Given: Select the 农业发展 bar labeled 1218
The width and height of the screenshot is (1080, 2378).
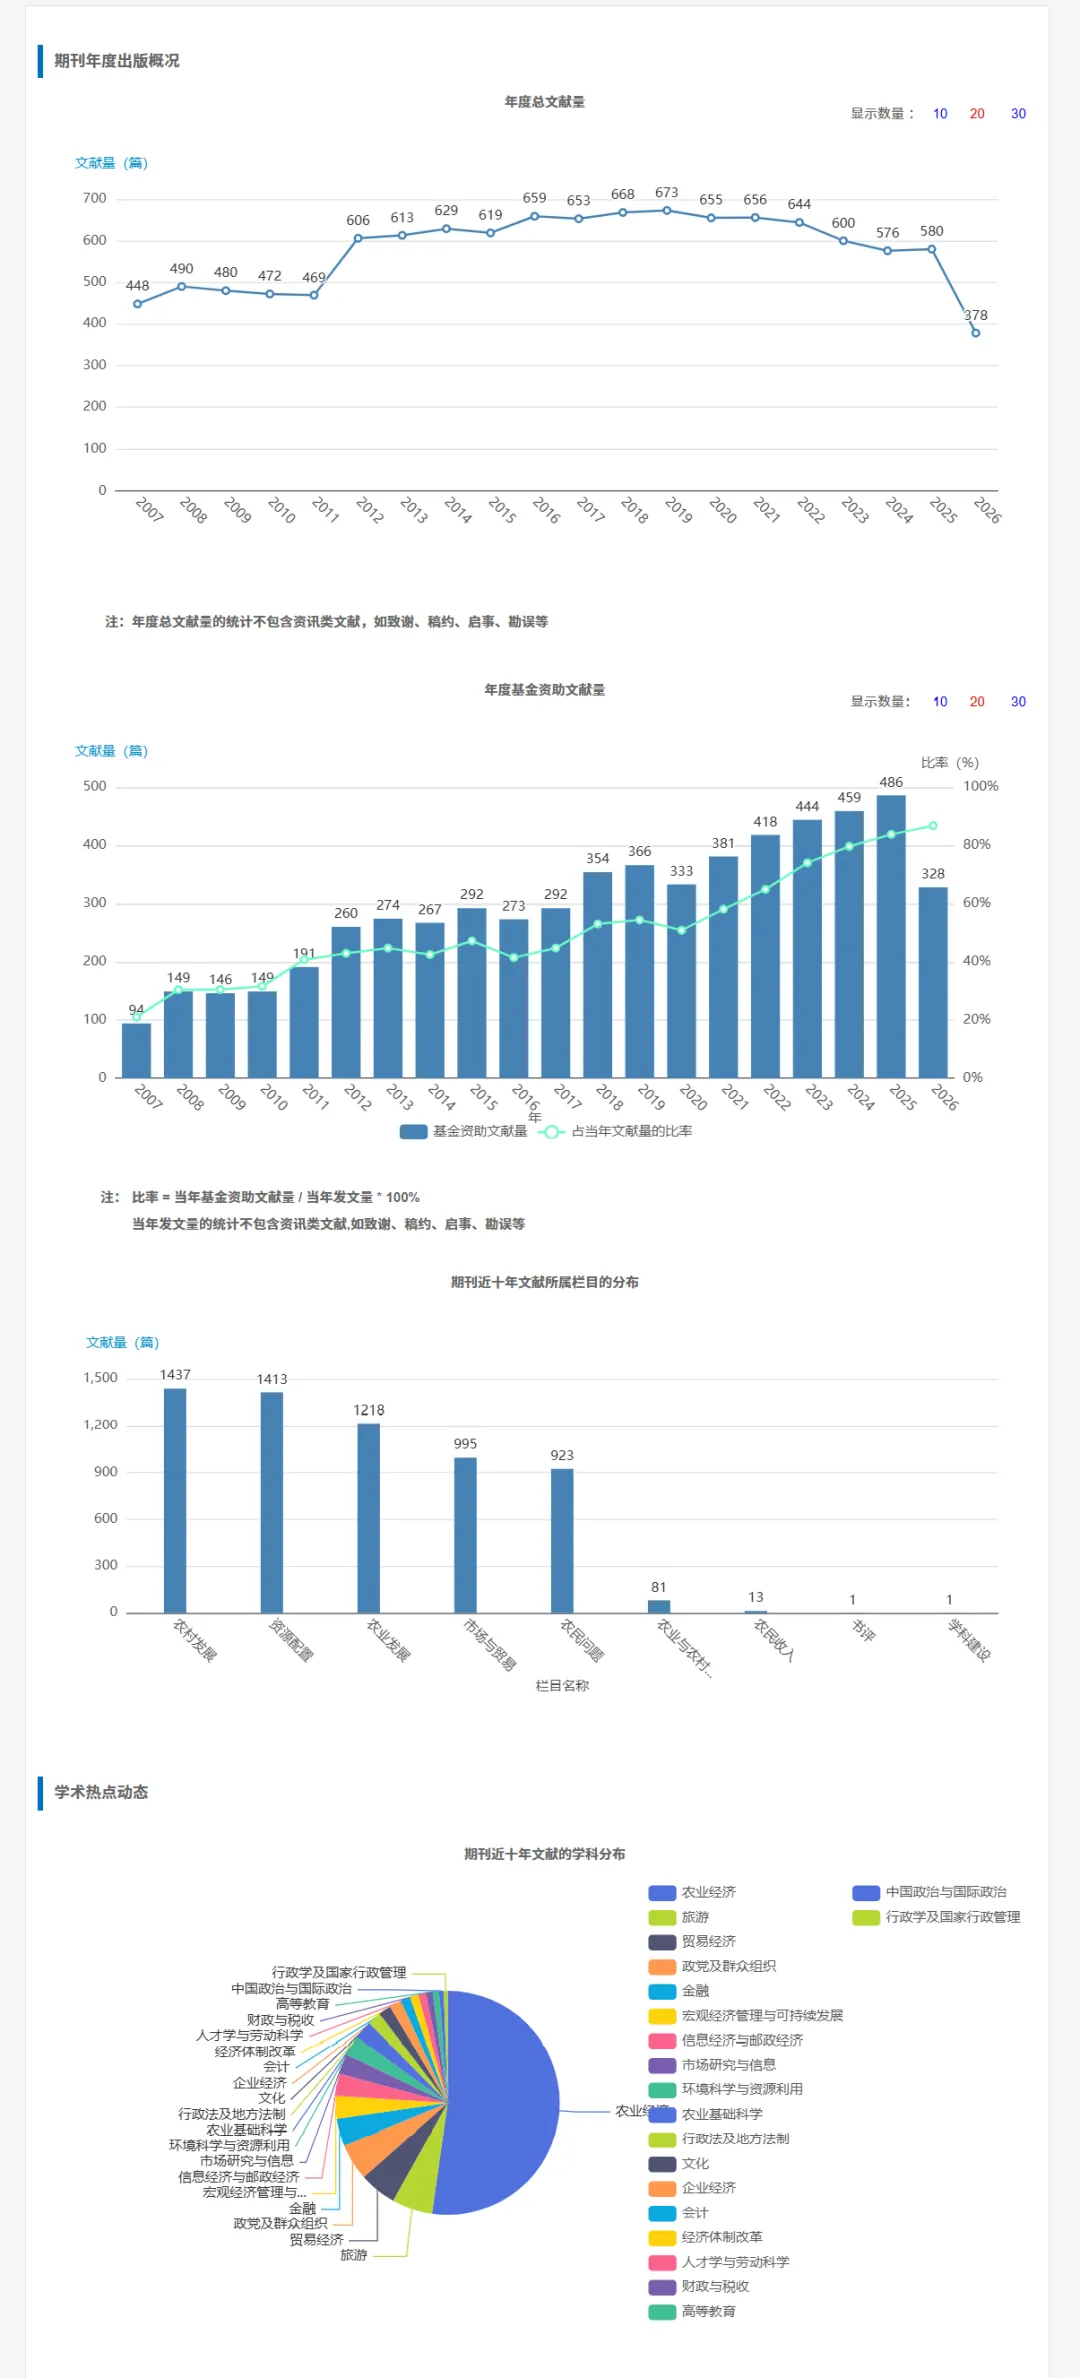Looking at the screenshot, I should tap(369, 1518).
